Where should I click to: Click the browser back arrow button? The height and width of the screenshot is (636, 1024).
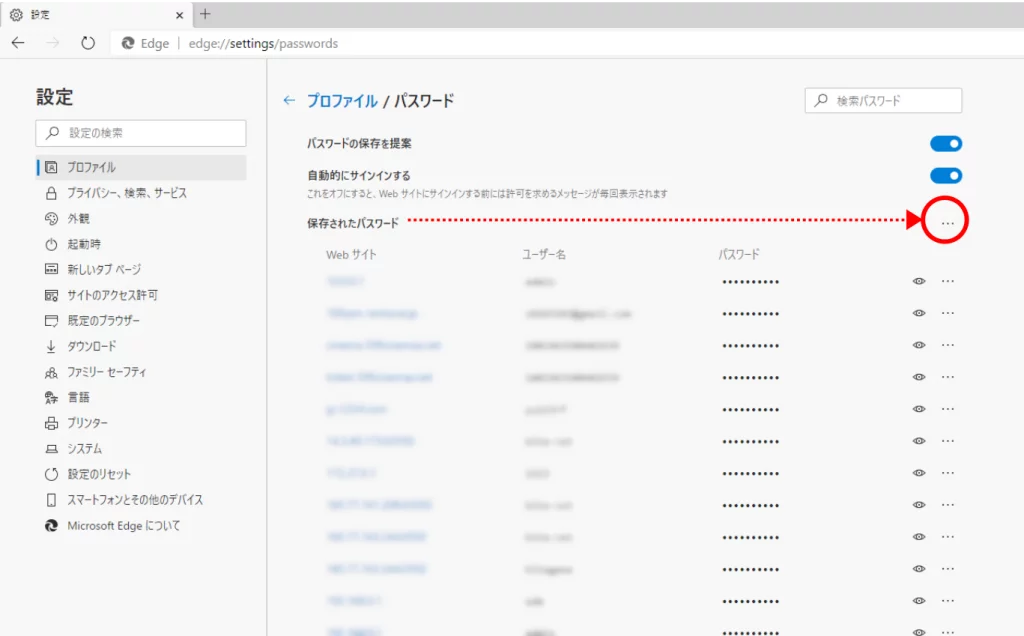coord(18,43)
